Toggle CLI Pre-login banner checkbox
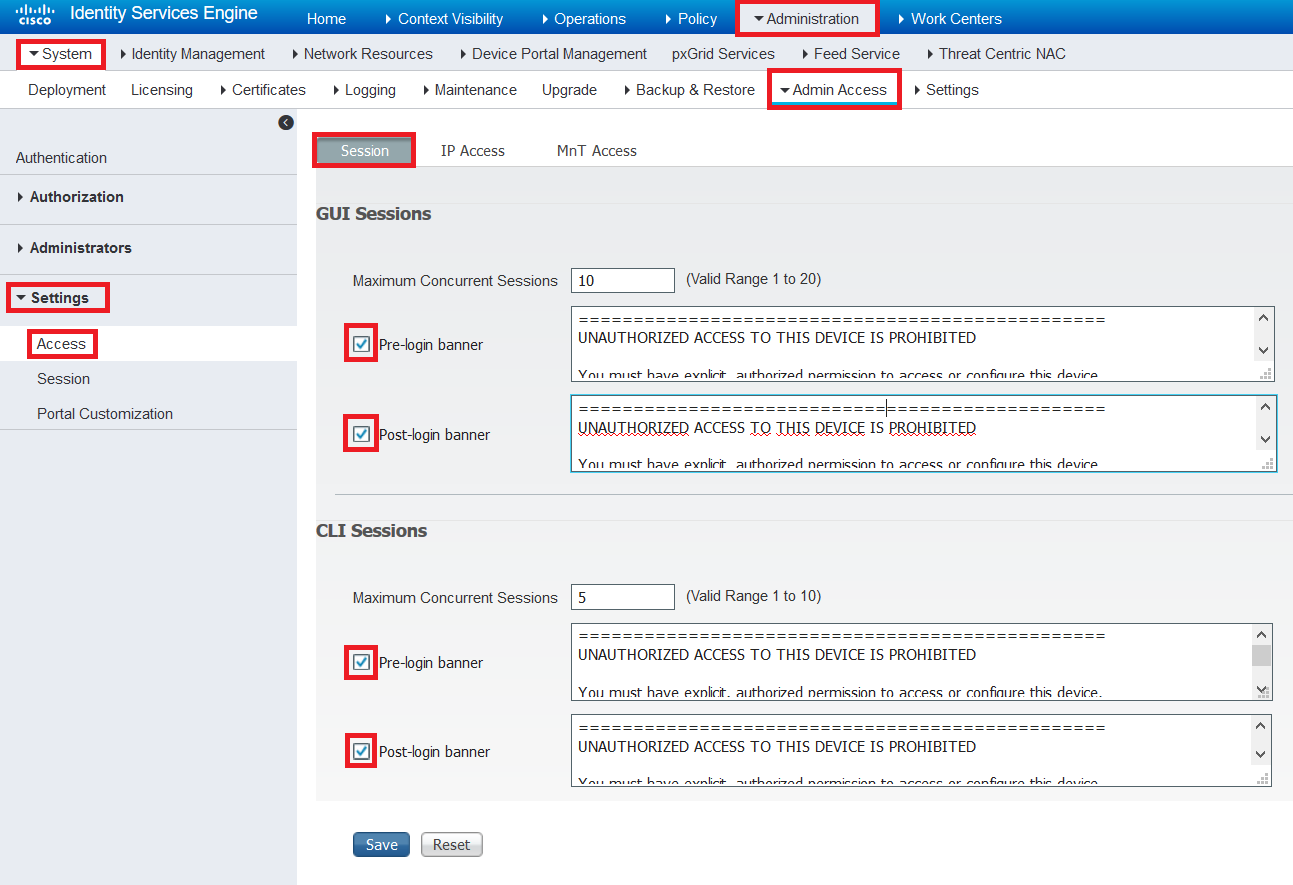The width and height of the screenshot is (1293, 885). coord(361,662)
